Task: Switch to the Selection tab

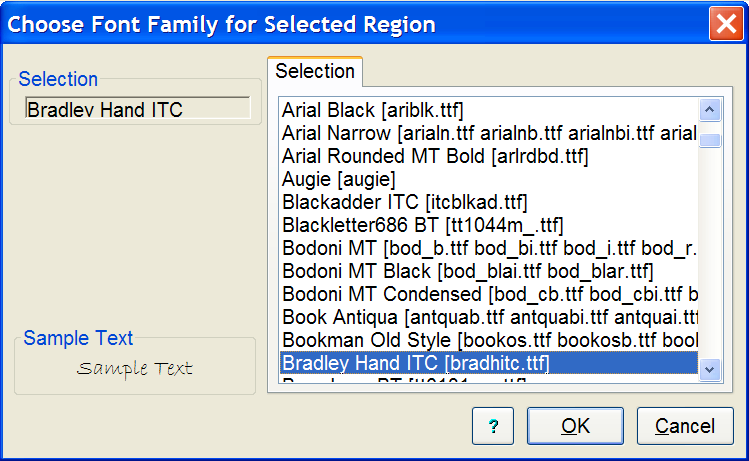Action: pyautogui.click(x=315, y=71)
